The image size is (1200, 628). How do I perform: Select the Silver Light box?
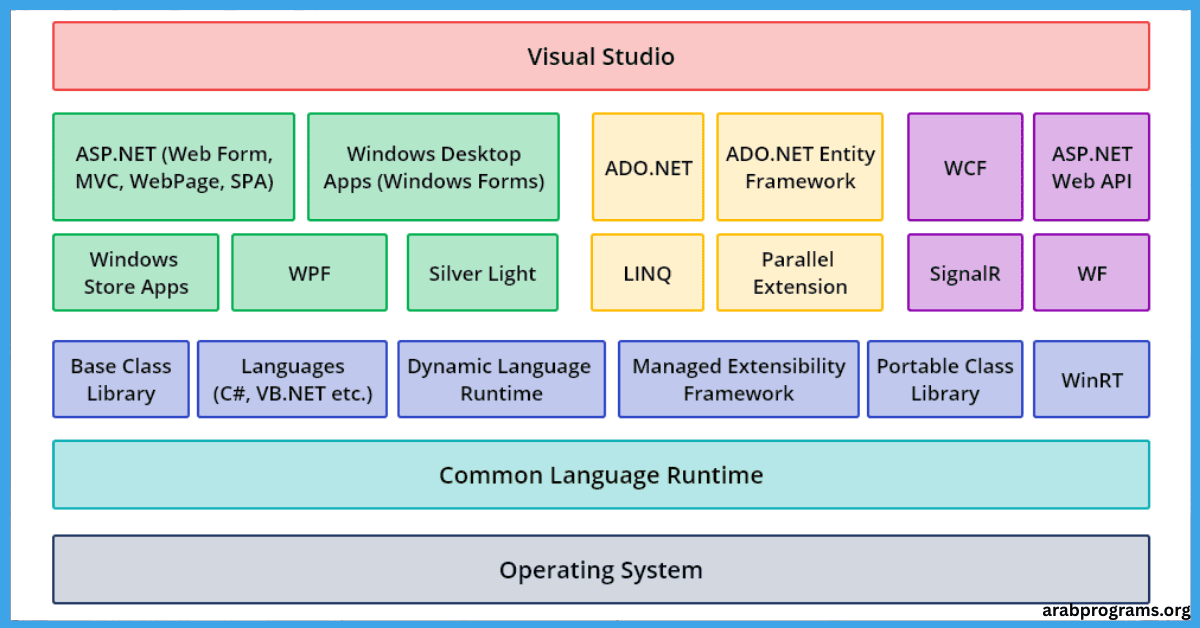click(483, 273)
